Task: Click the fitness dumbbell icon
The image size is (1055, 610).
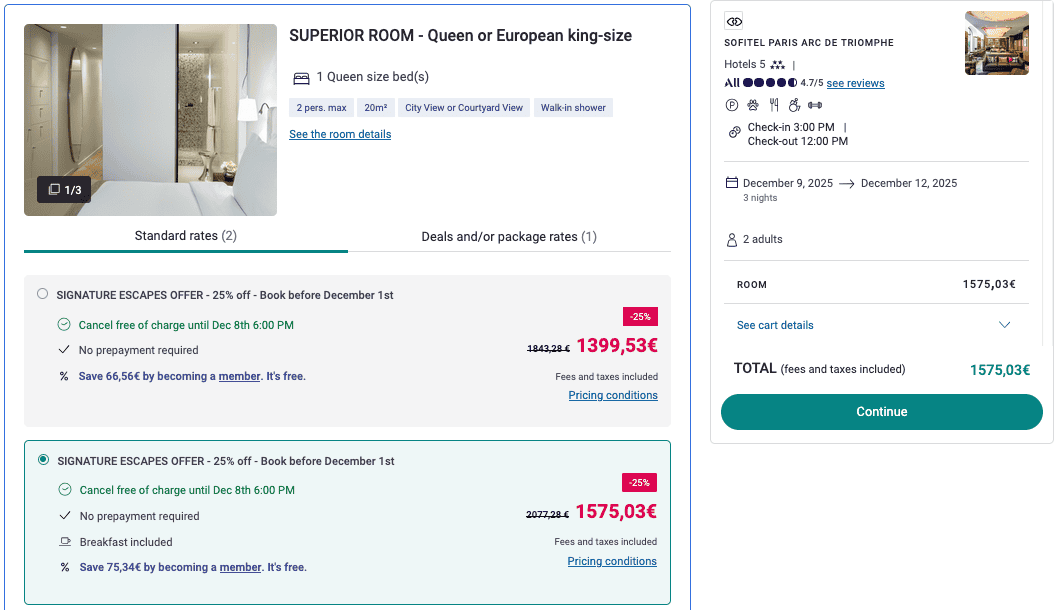Action: coord(815,104)
